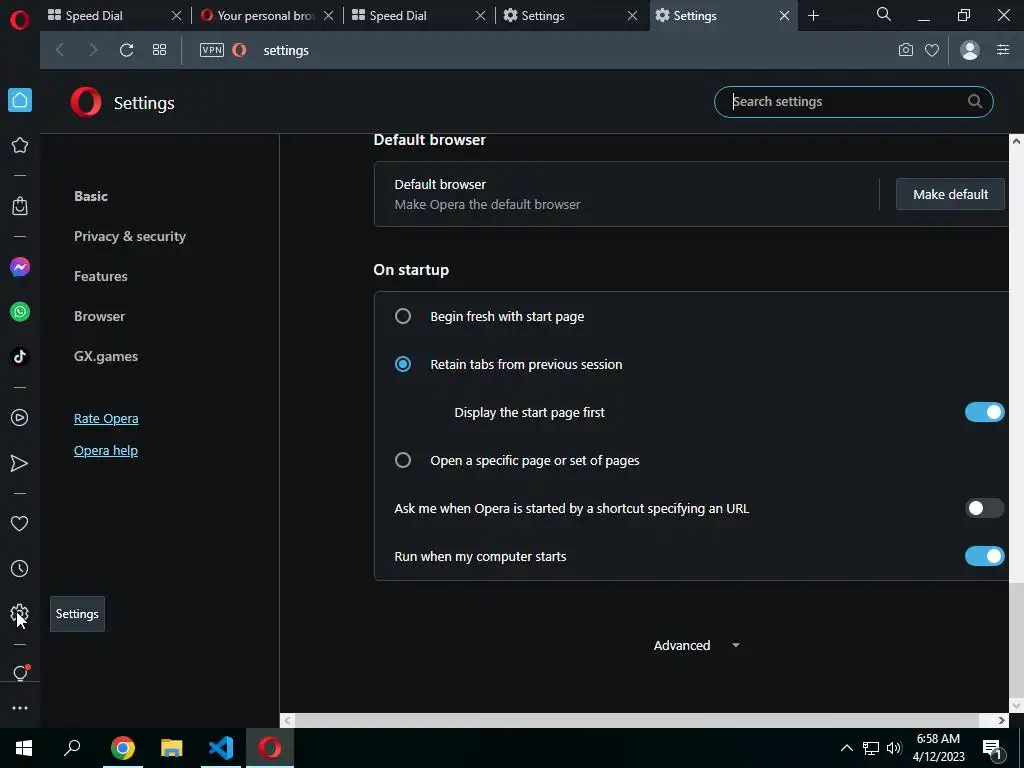The image size is (1024, 768).
Task: Open Basic settings category
Action: 91,196
